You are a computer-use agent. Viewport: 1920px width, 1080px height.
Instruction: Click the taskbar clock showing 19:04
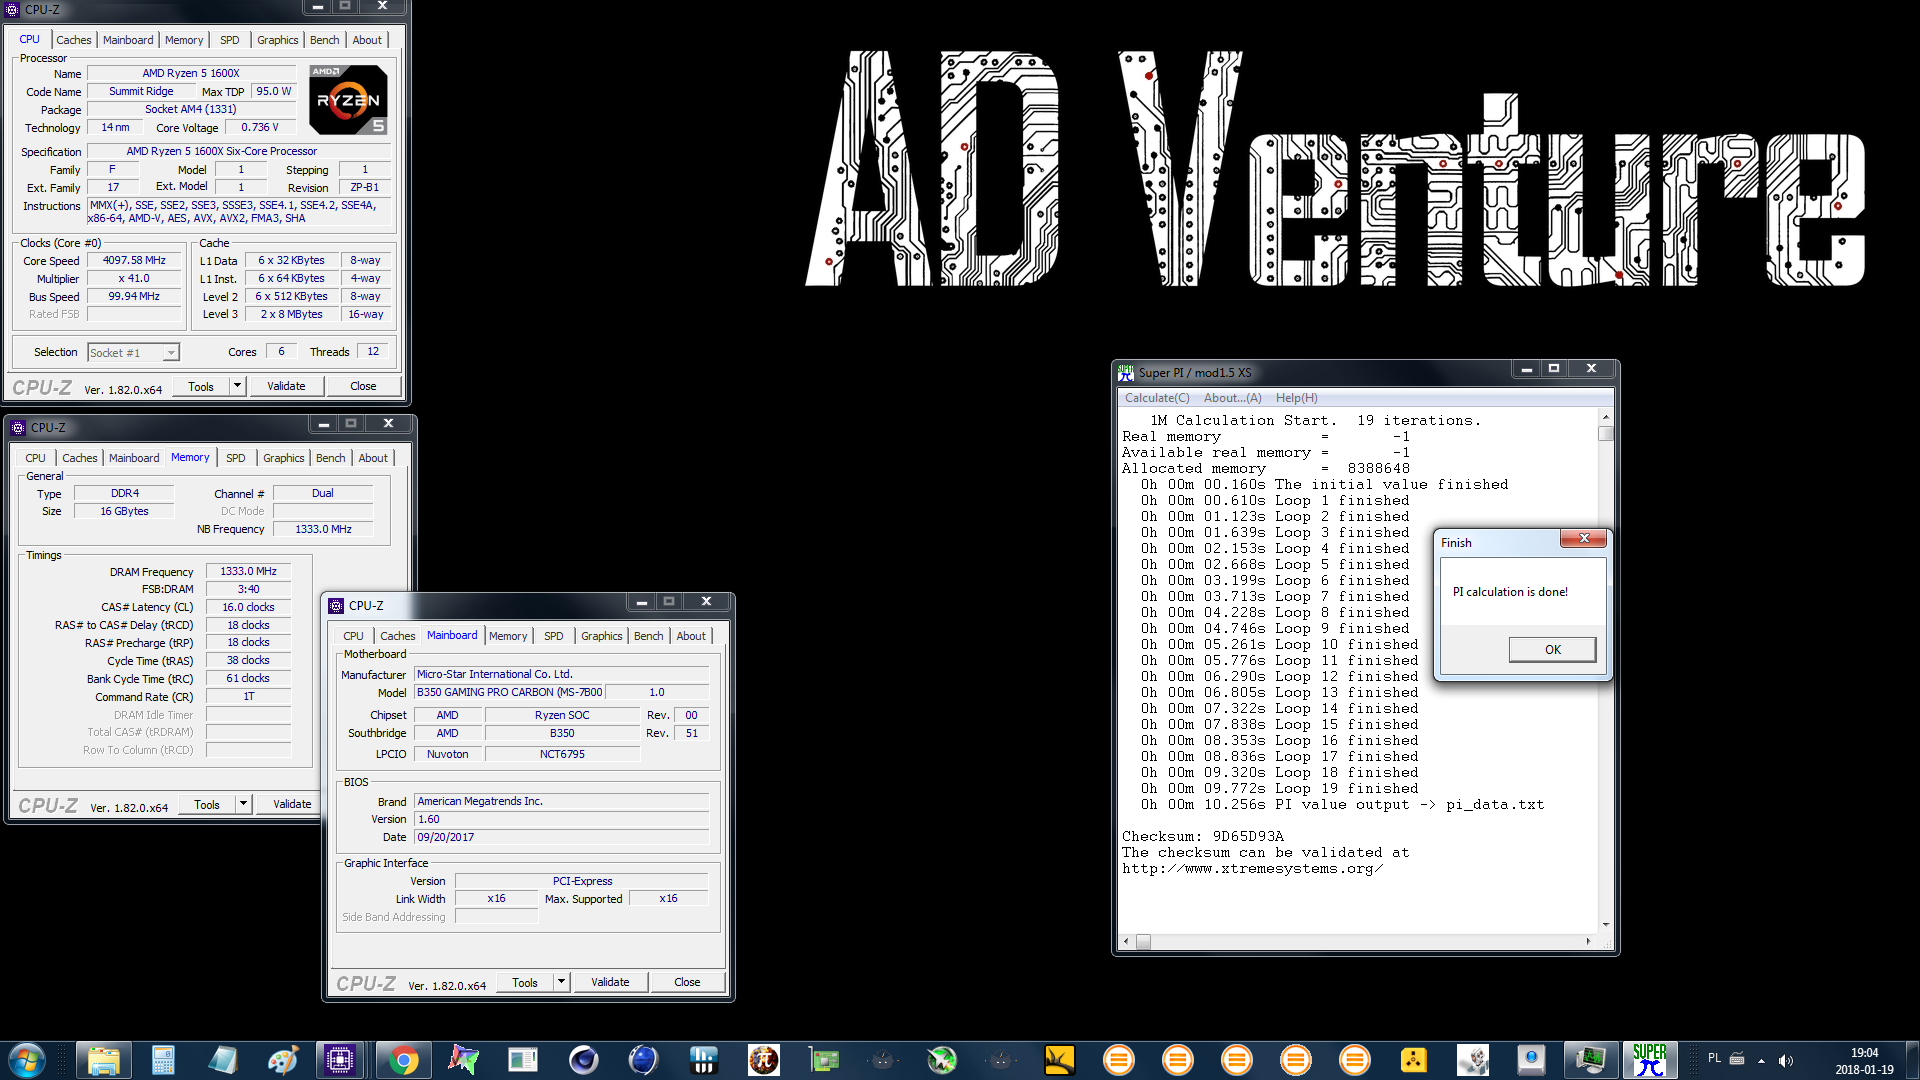tap(1864, 1061)
